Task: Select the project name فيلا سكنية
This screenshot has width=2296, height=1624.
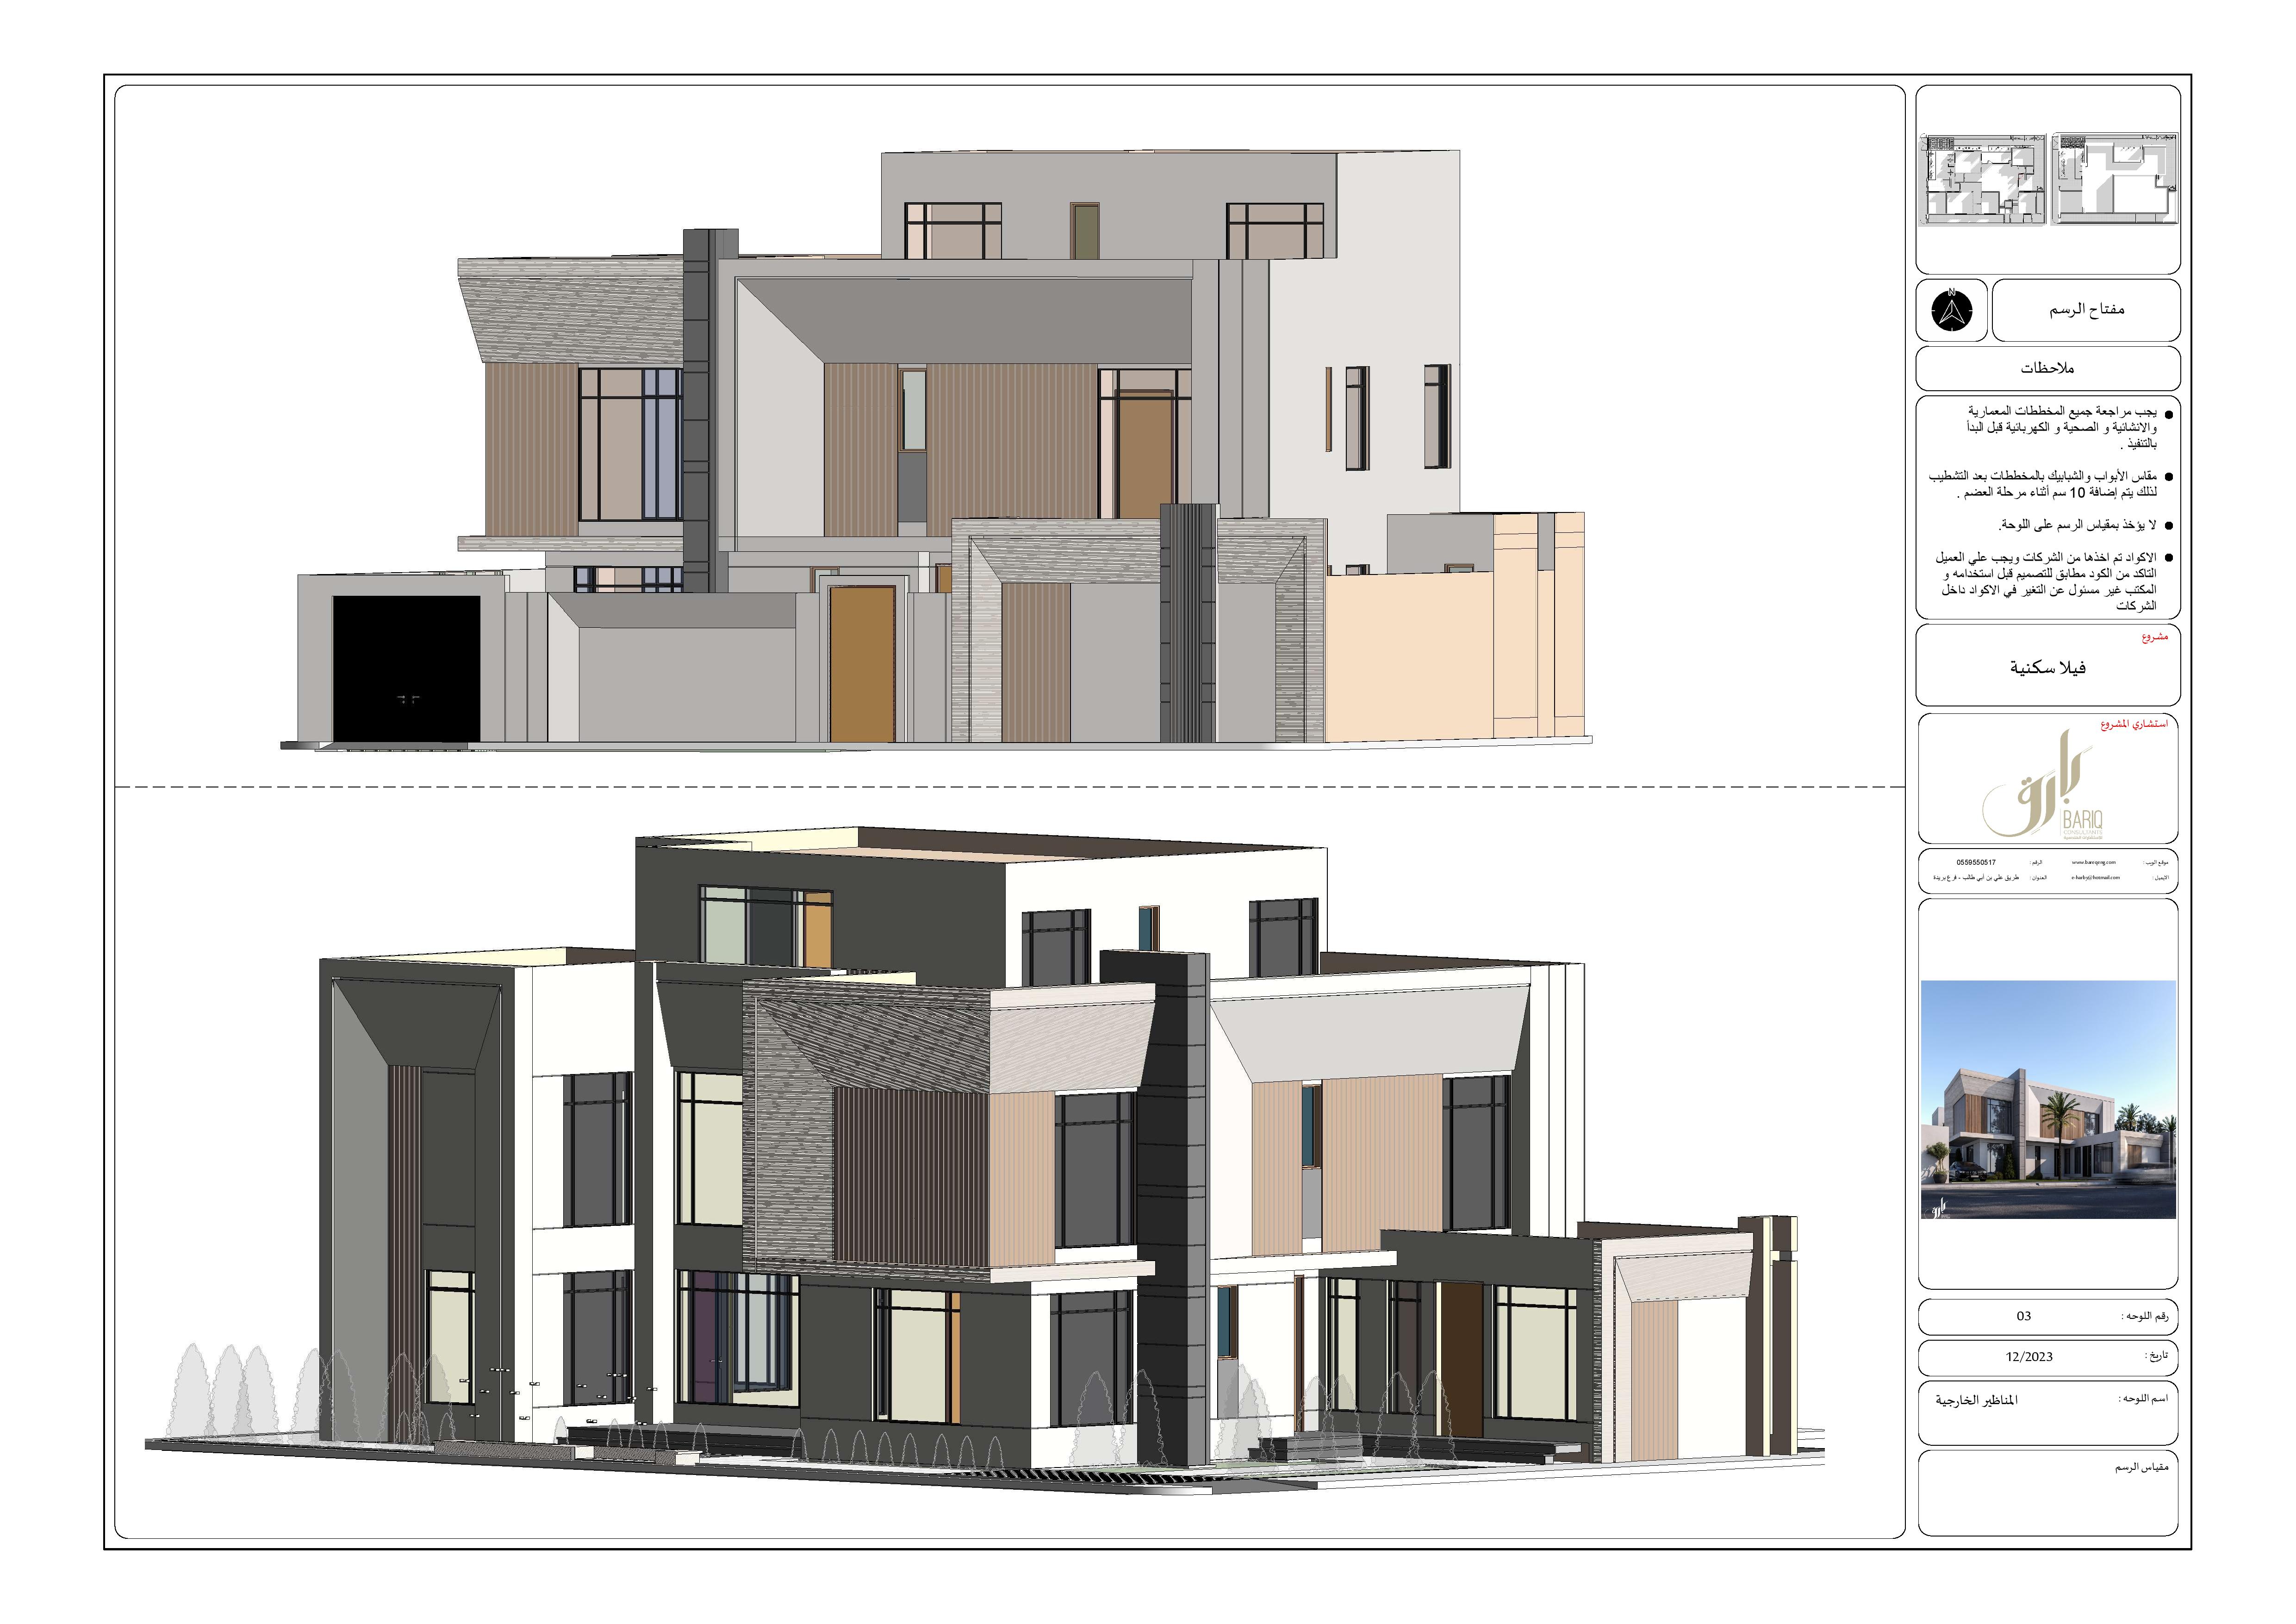Action: pyautogui.click(x=2048, y=667)
